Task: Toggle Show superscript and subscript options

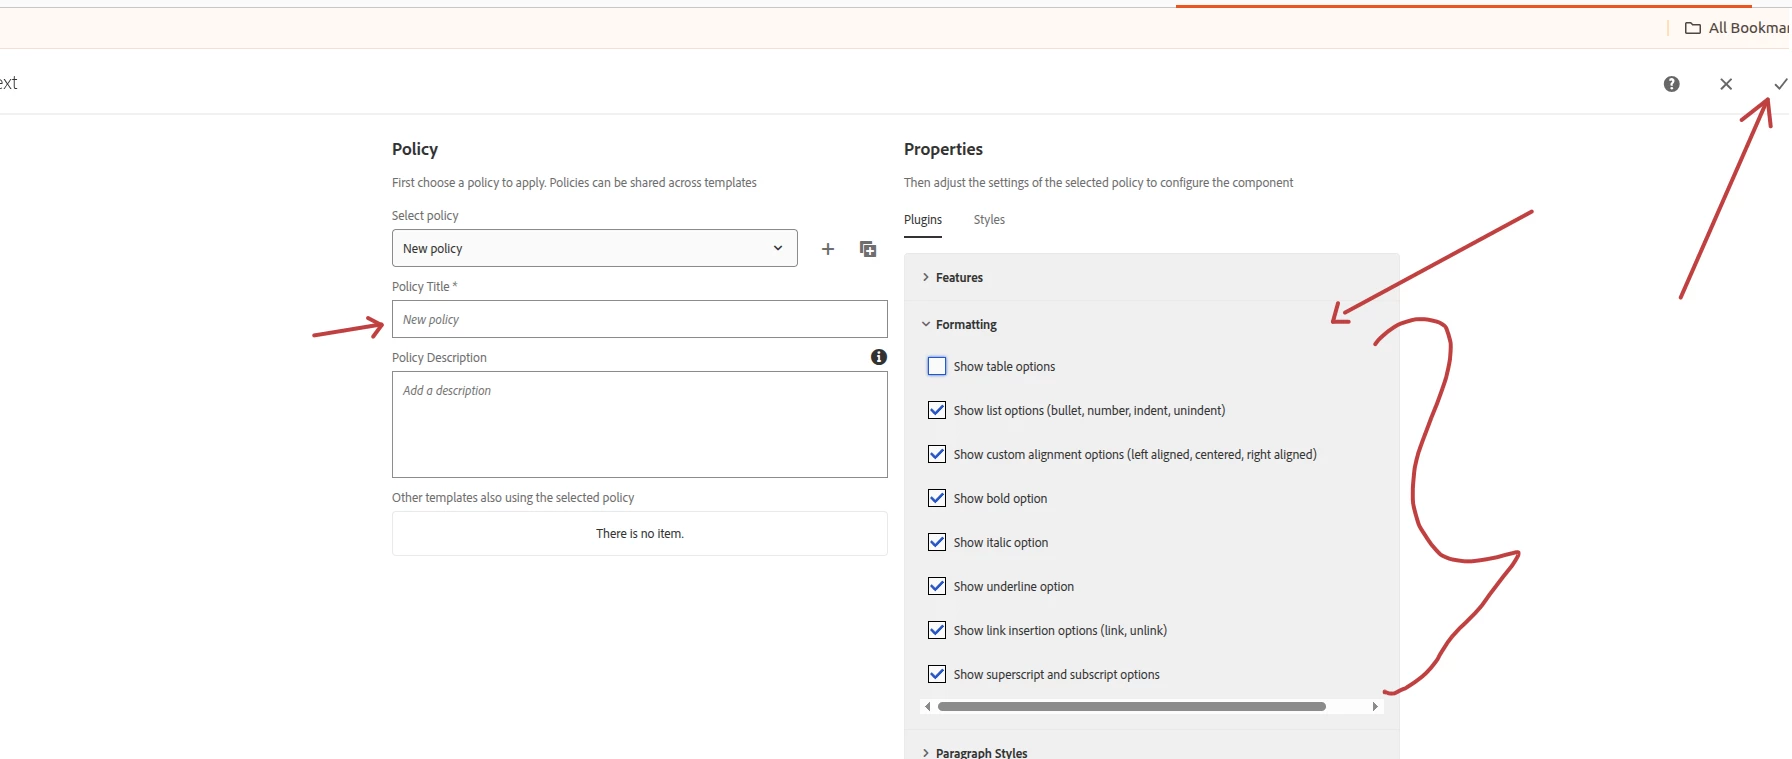Action: click(x=937, y=674)
